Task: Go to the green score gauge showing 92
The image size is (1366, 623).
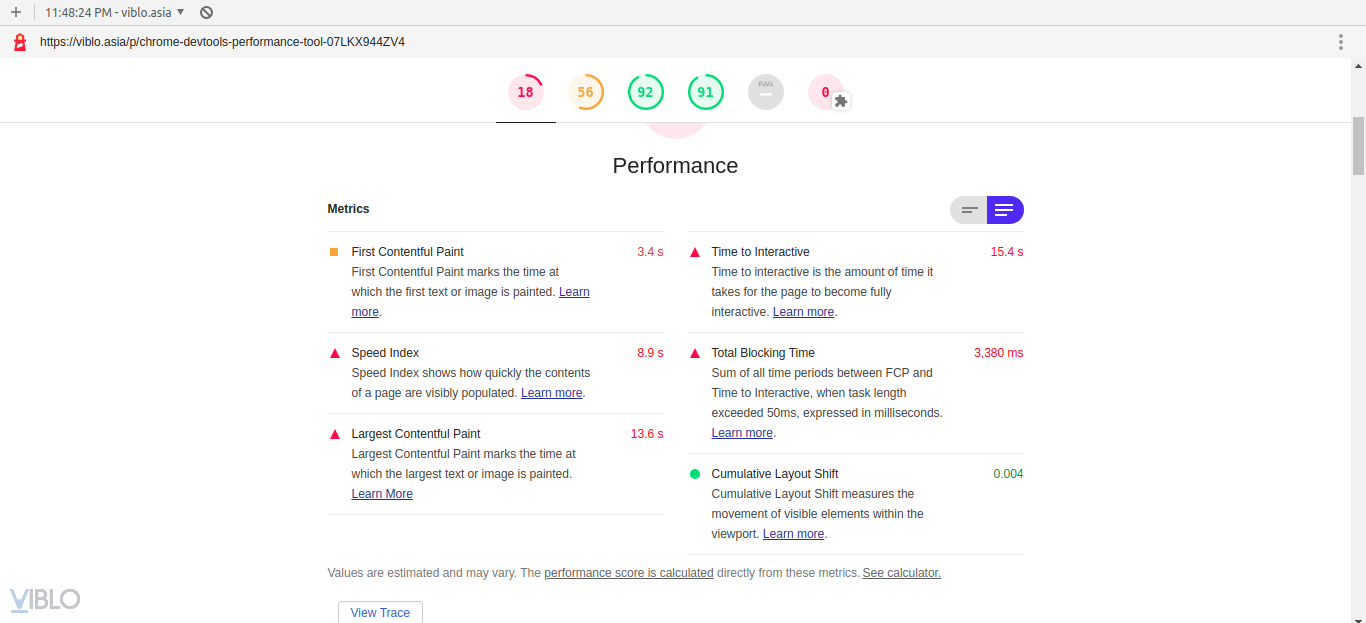Action: tap(645, 92)
